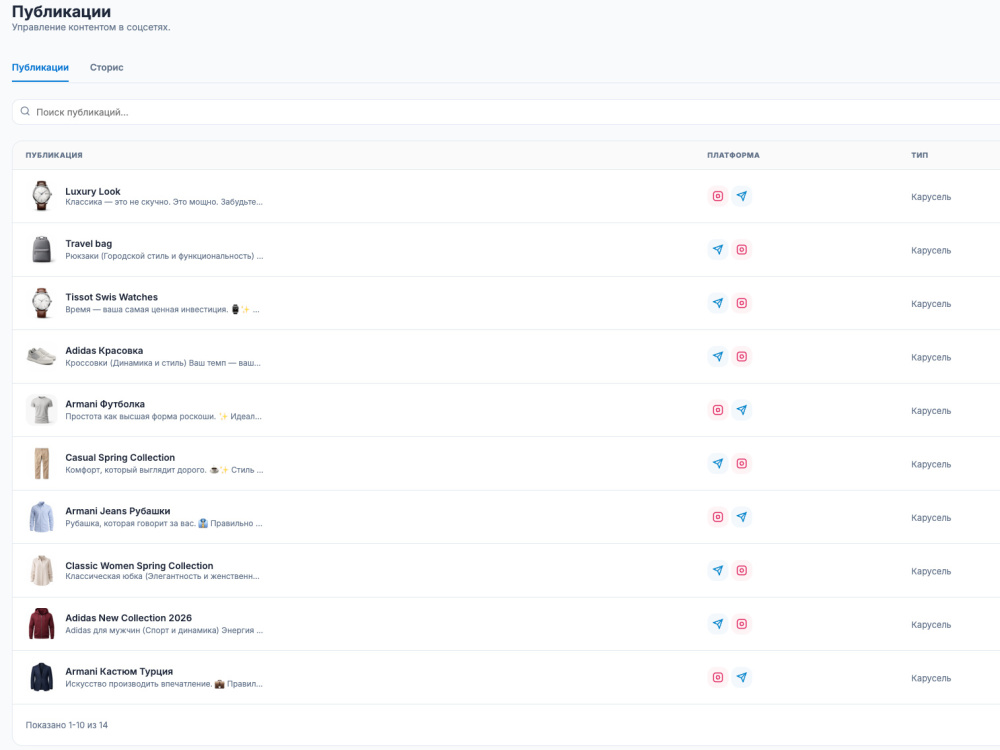Click the search magnifier icon
The image size is (1000, 750).
coord(25,112)
